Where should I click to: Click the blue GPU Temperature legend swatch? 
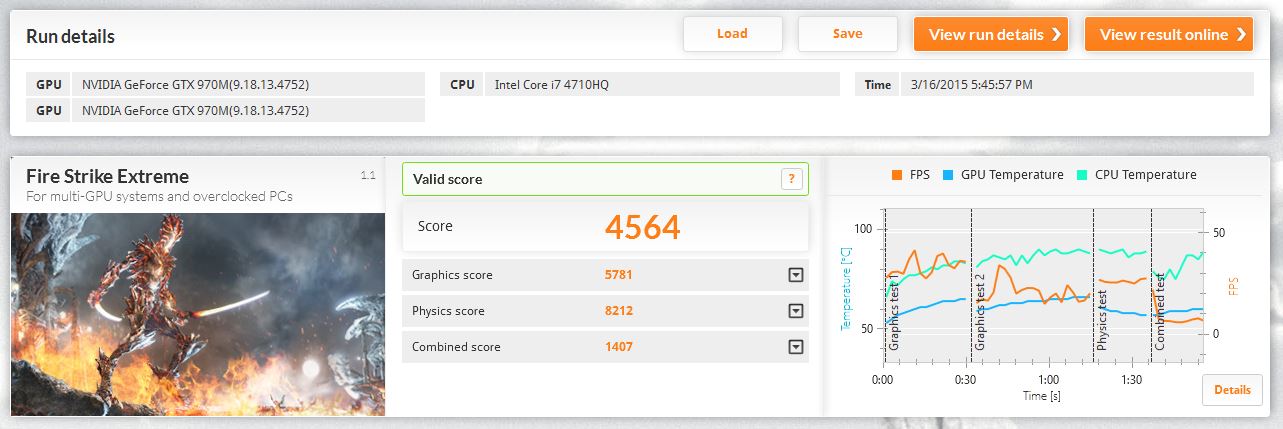pos(946,175)
